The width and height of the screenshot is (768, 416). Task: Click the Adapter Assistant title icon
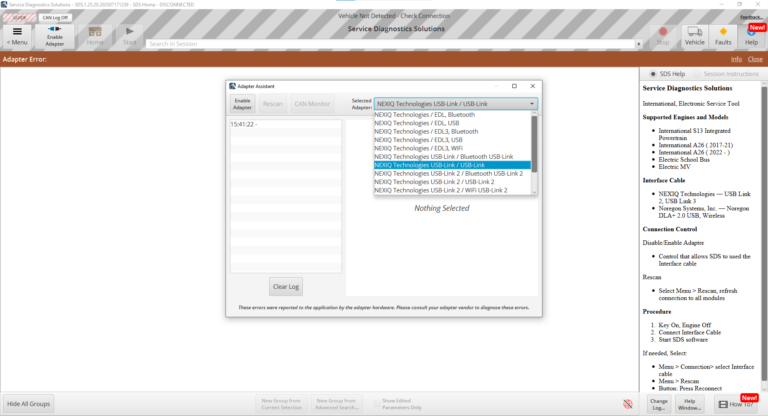pyautogui.click(x=232, y=86)
